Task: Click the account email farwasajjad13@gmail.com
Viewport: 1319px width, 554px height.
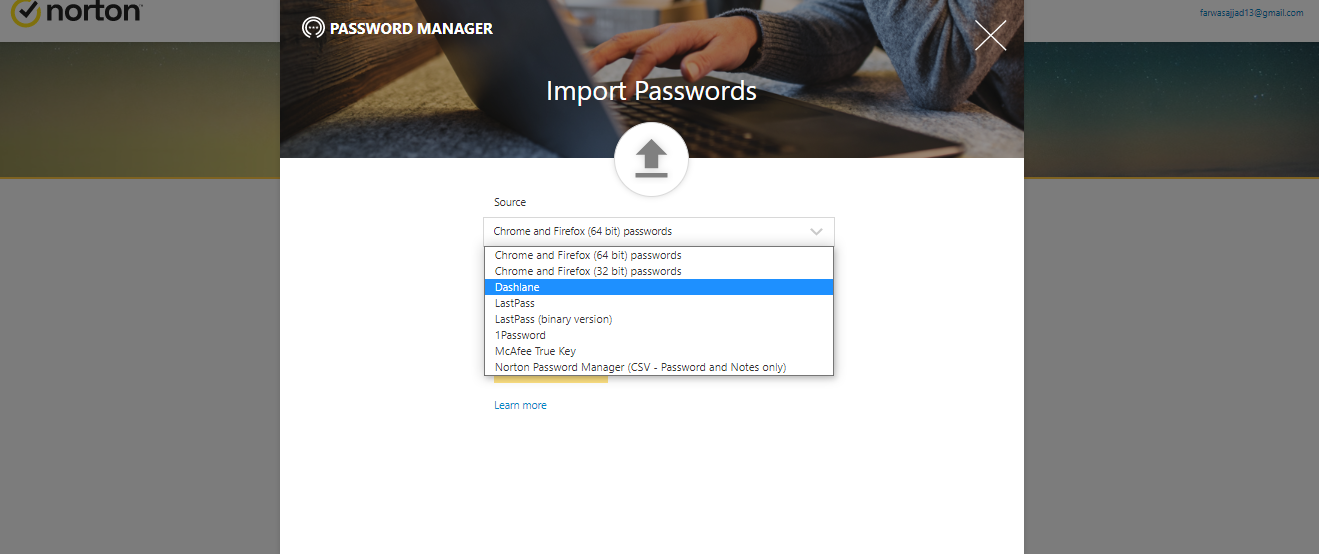Action: coord(1251,13)
